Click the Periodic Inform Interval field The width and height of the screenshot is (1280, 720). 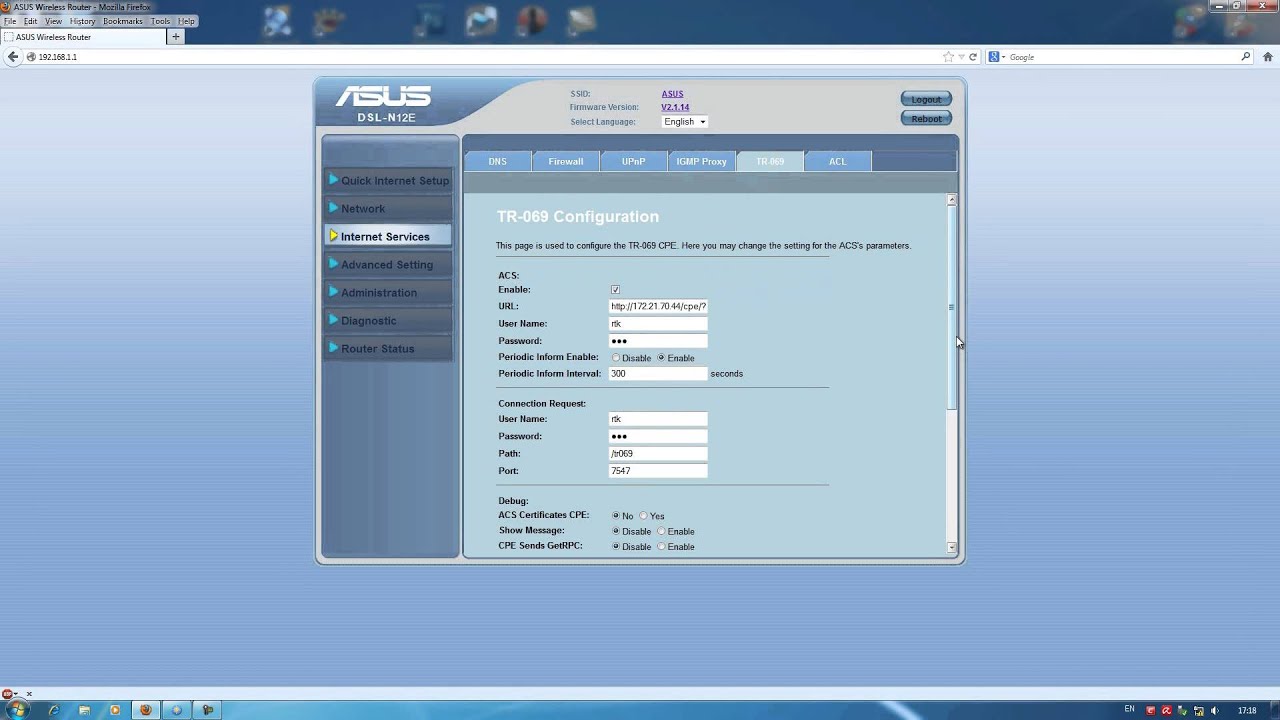[x=658, y=374]
